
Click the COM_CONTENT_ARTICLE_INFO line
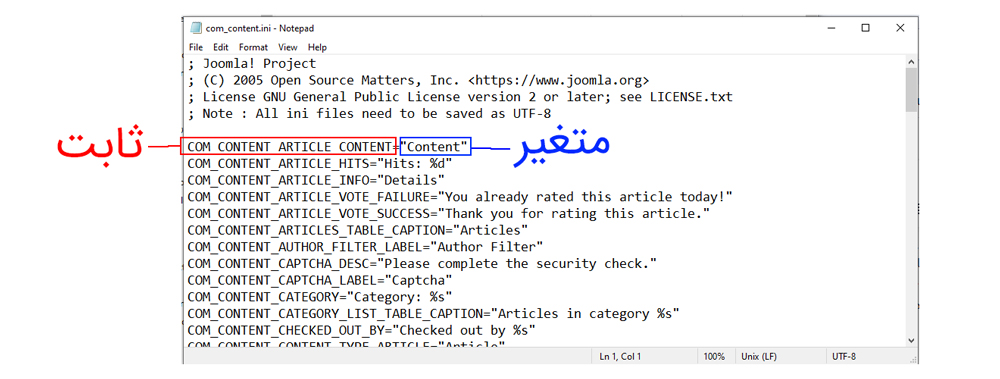[316, 180]
